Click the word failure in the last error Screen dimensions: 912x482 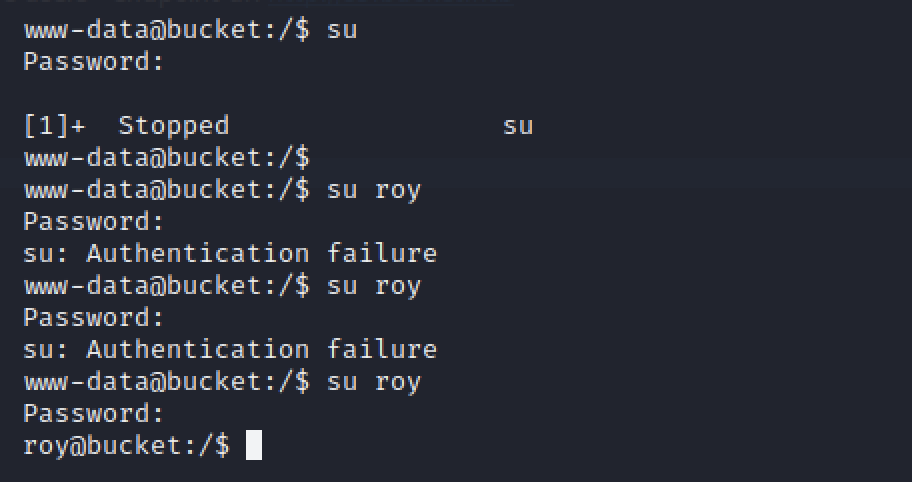[x=382, y=350]
